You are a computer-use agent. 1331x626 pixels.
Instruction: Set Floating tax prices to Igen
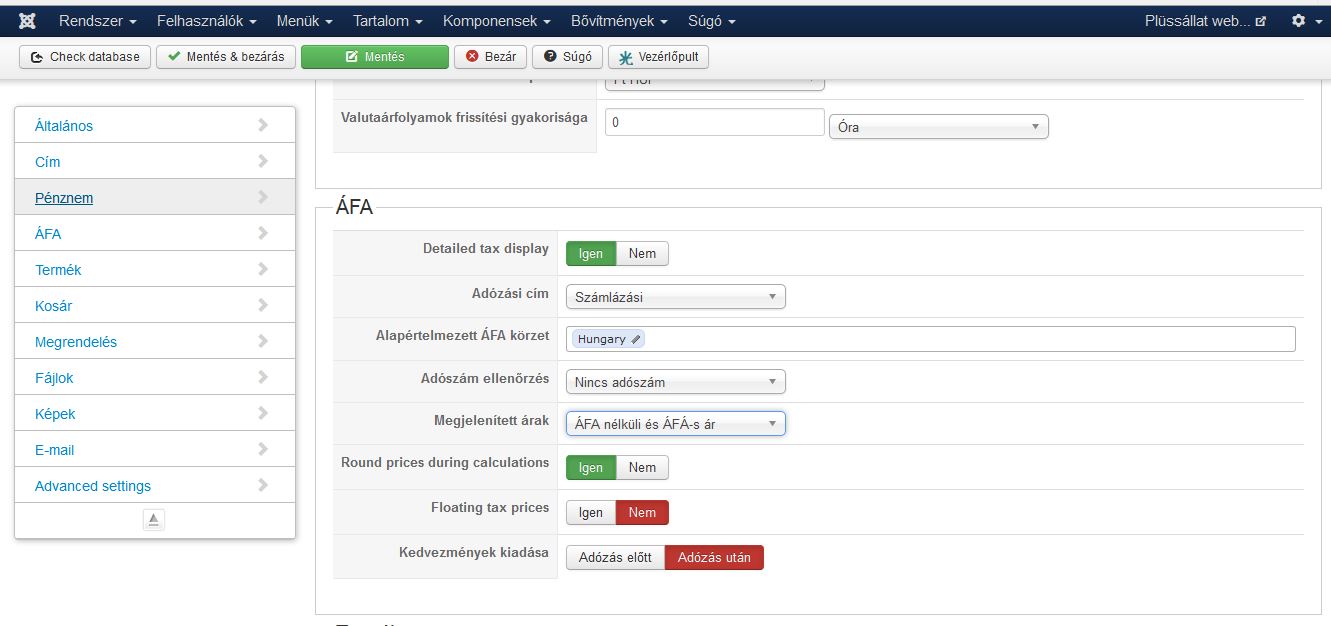[x=591, y=512]
